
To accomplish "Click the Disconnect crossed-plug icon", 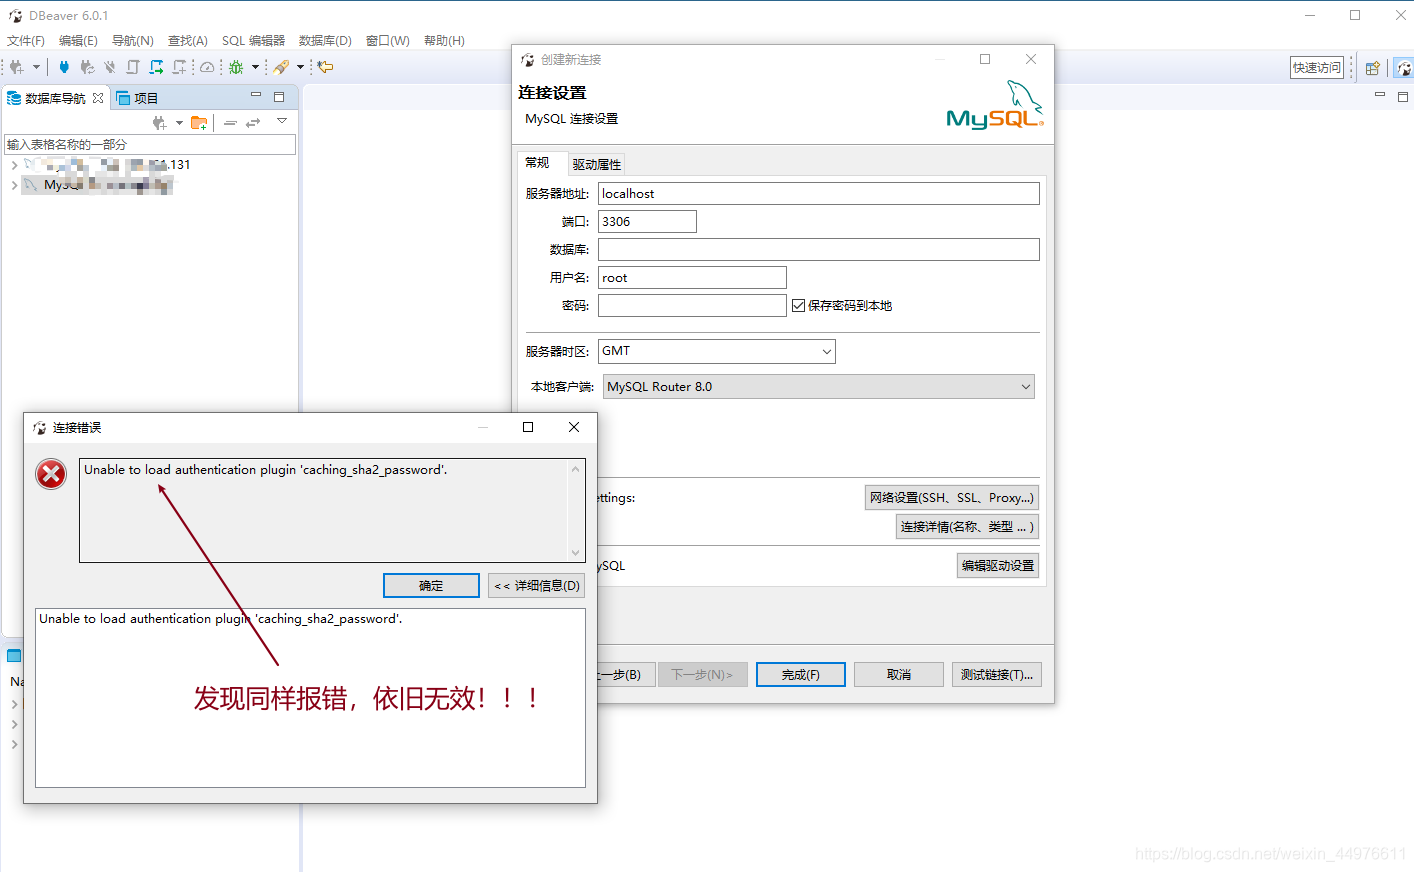I will tap(110, 67).
